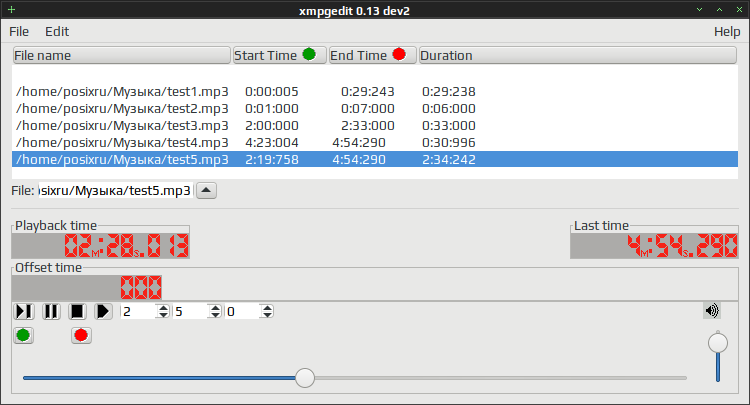Sort by the File name column header

coord(121,55)
